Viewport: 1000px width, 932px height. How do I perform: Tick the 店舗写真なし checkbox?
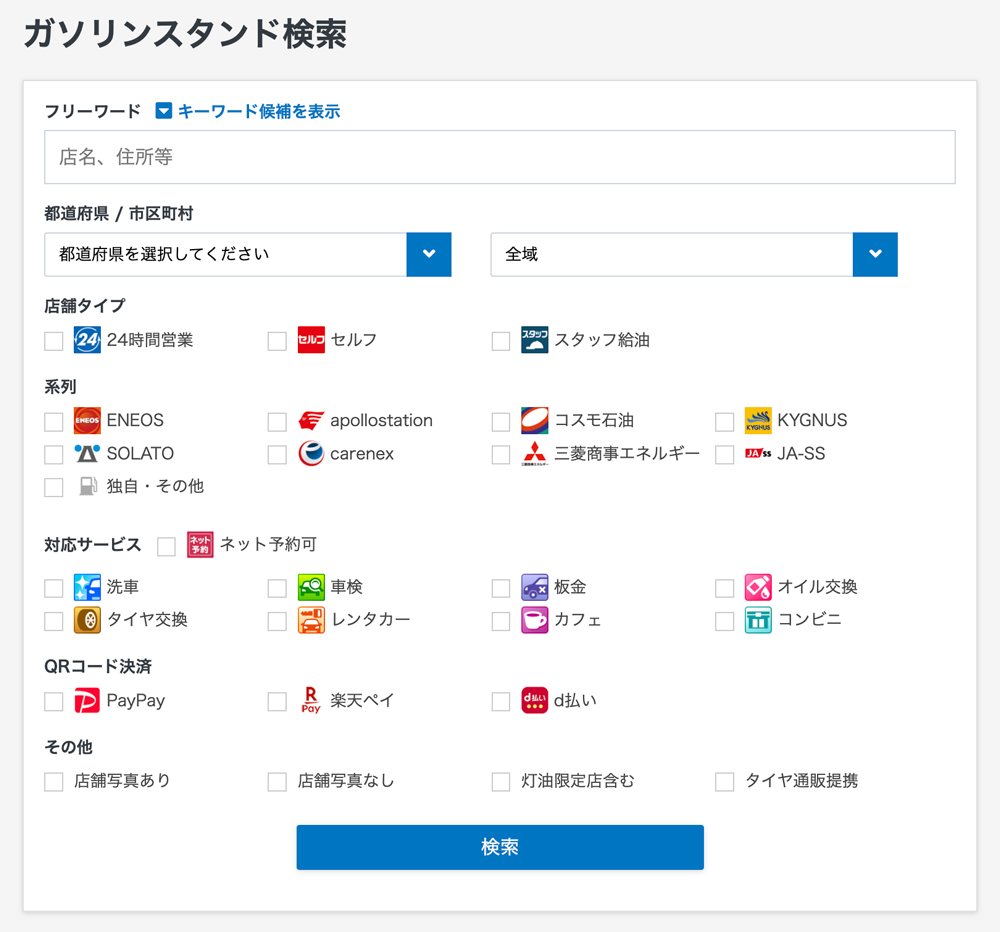coord(277,782)
